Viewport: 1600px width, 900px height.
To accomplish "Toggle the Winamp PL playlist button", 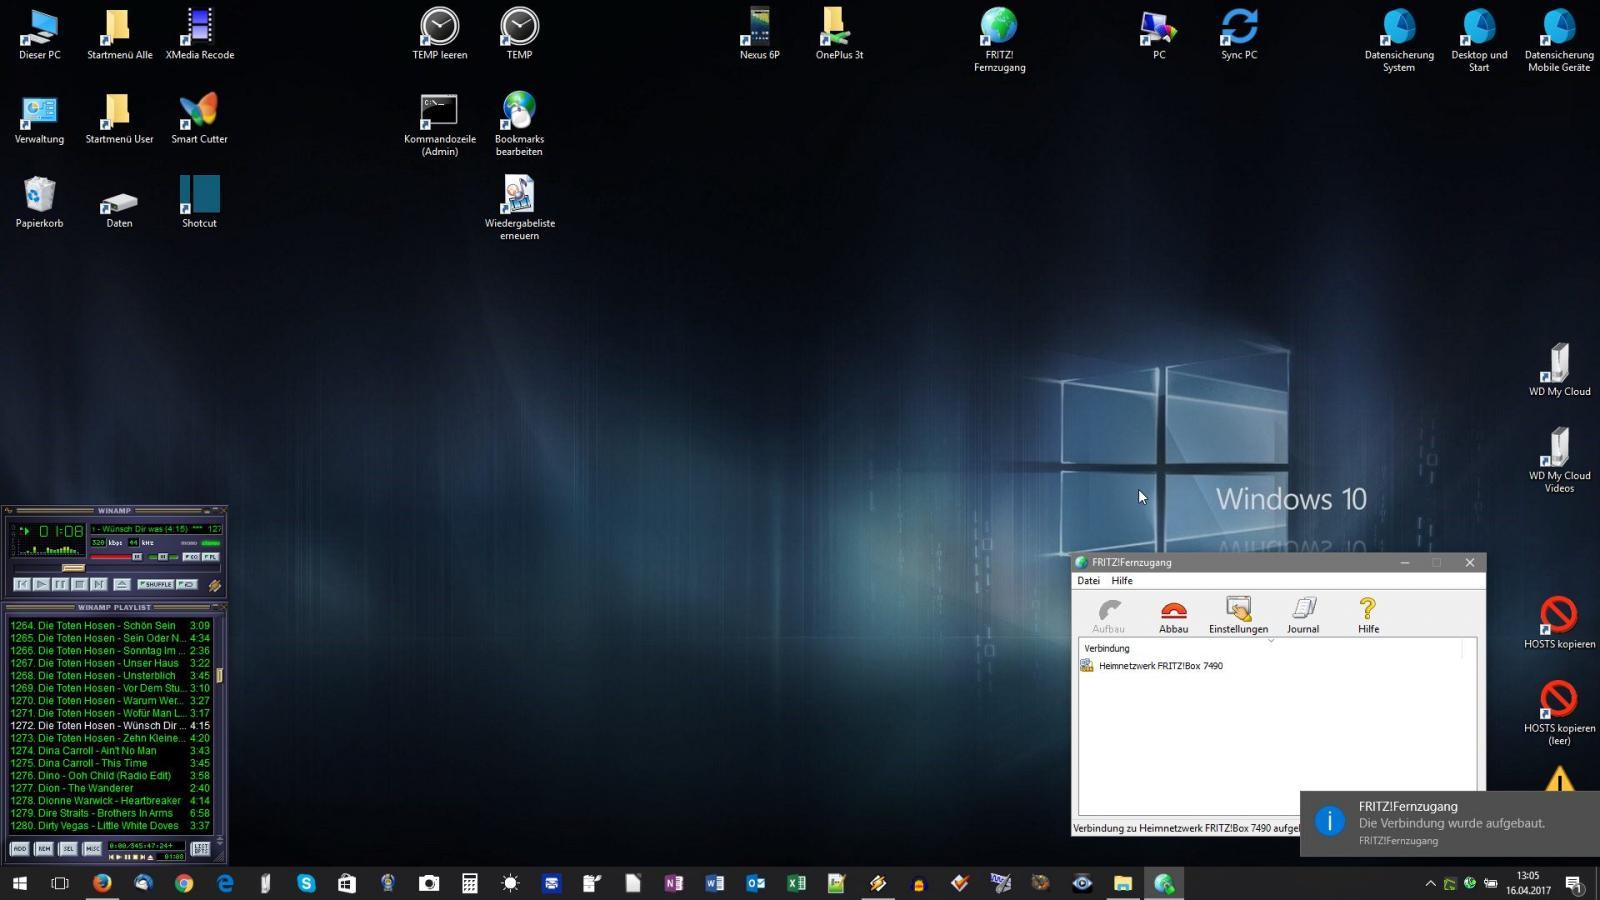I will tap(210, 557).
